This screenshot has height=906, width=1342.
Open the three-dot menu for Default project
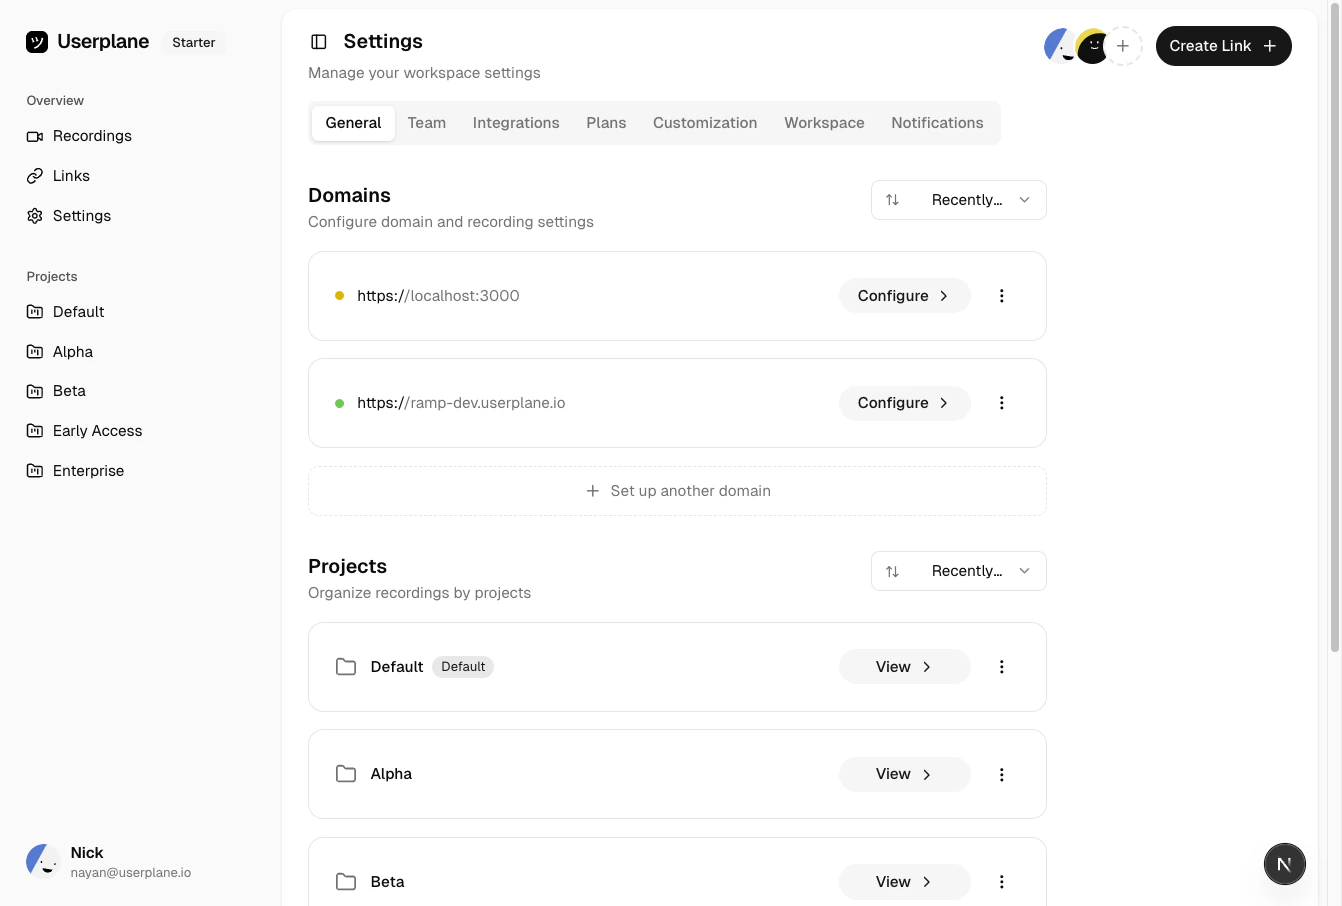tap(1001, 667)
